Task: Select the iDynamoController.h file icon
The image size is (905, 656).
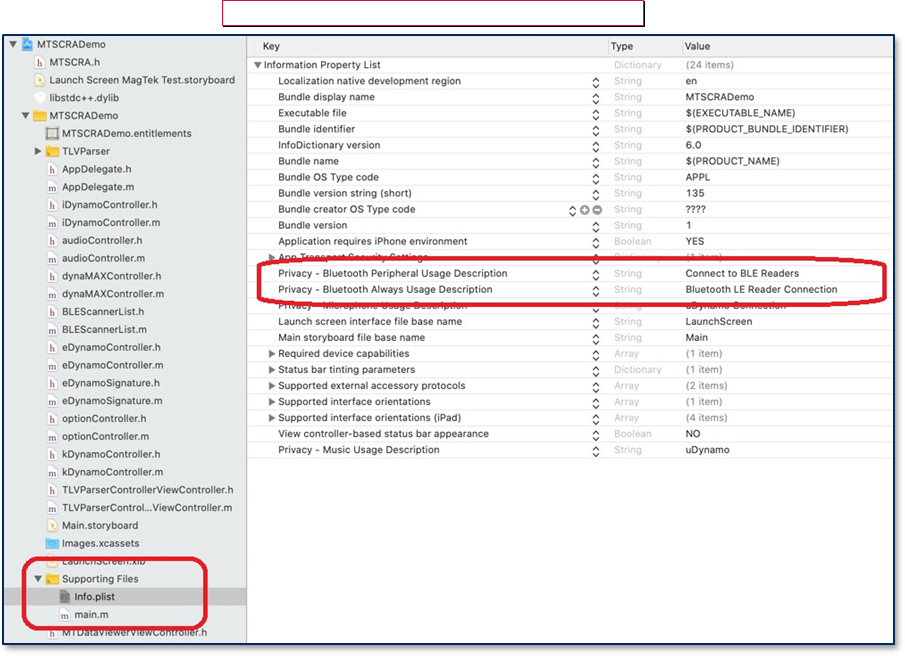Action: (x=52, y=205)
